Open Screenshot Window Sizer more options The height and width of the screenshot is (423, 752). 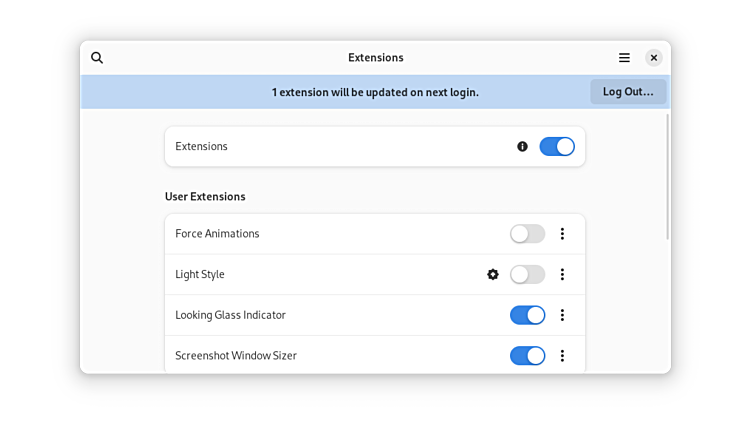pos(562,355)
